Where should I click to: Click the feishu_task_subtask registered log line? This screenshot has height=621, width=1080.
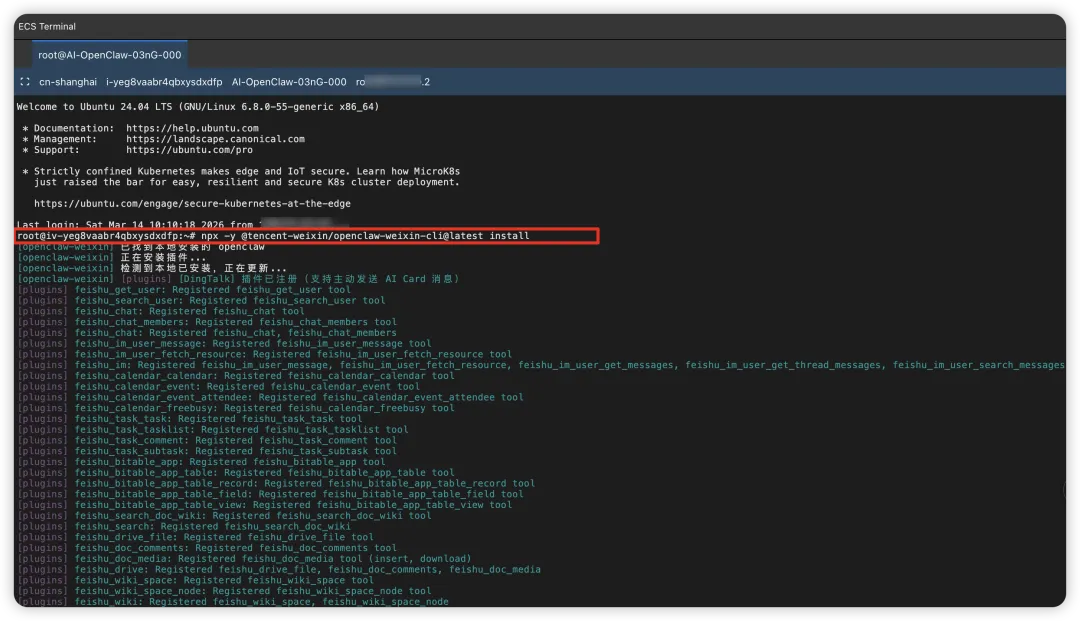207,451
